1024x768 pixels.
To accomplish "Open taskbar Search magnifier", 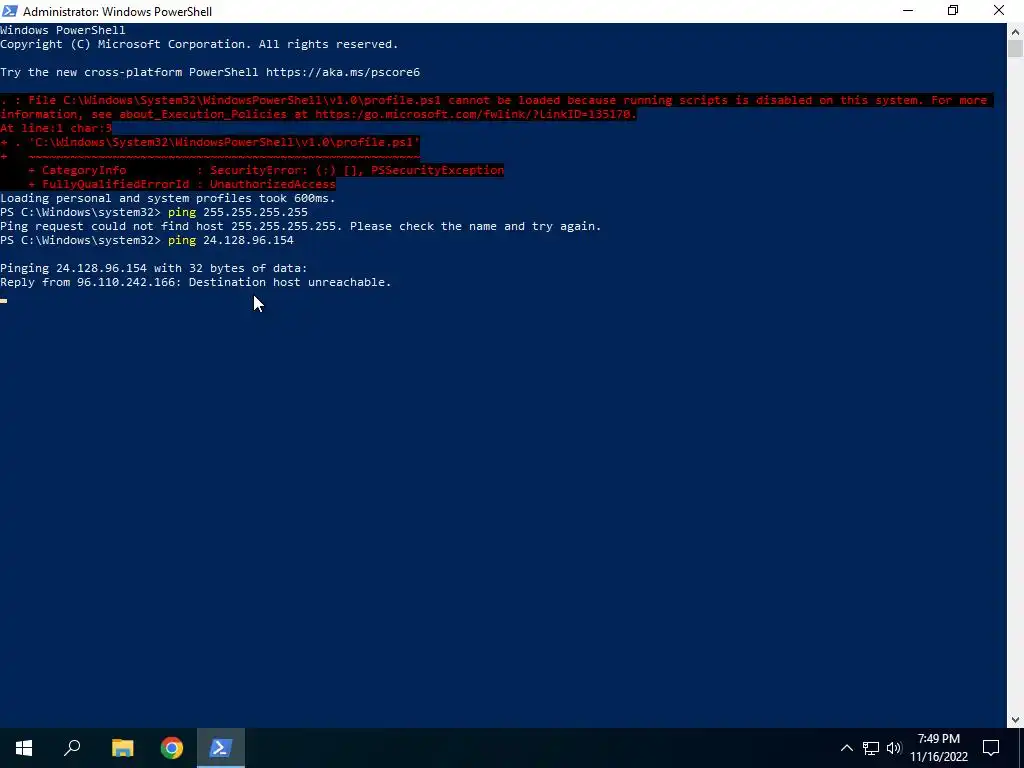I will 72,748.
